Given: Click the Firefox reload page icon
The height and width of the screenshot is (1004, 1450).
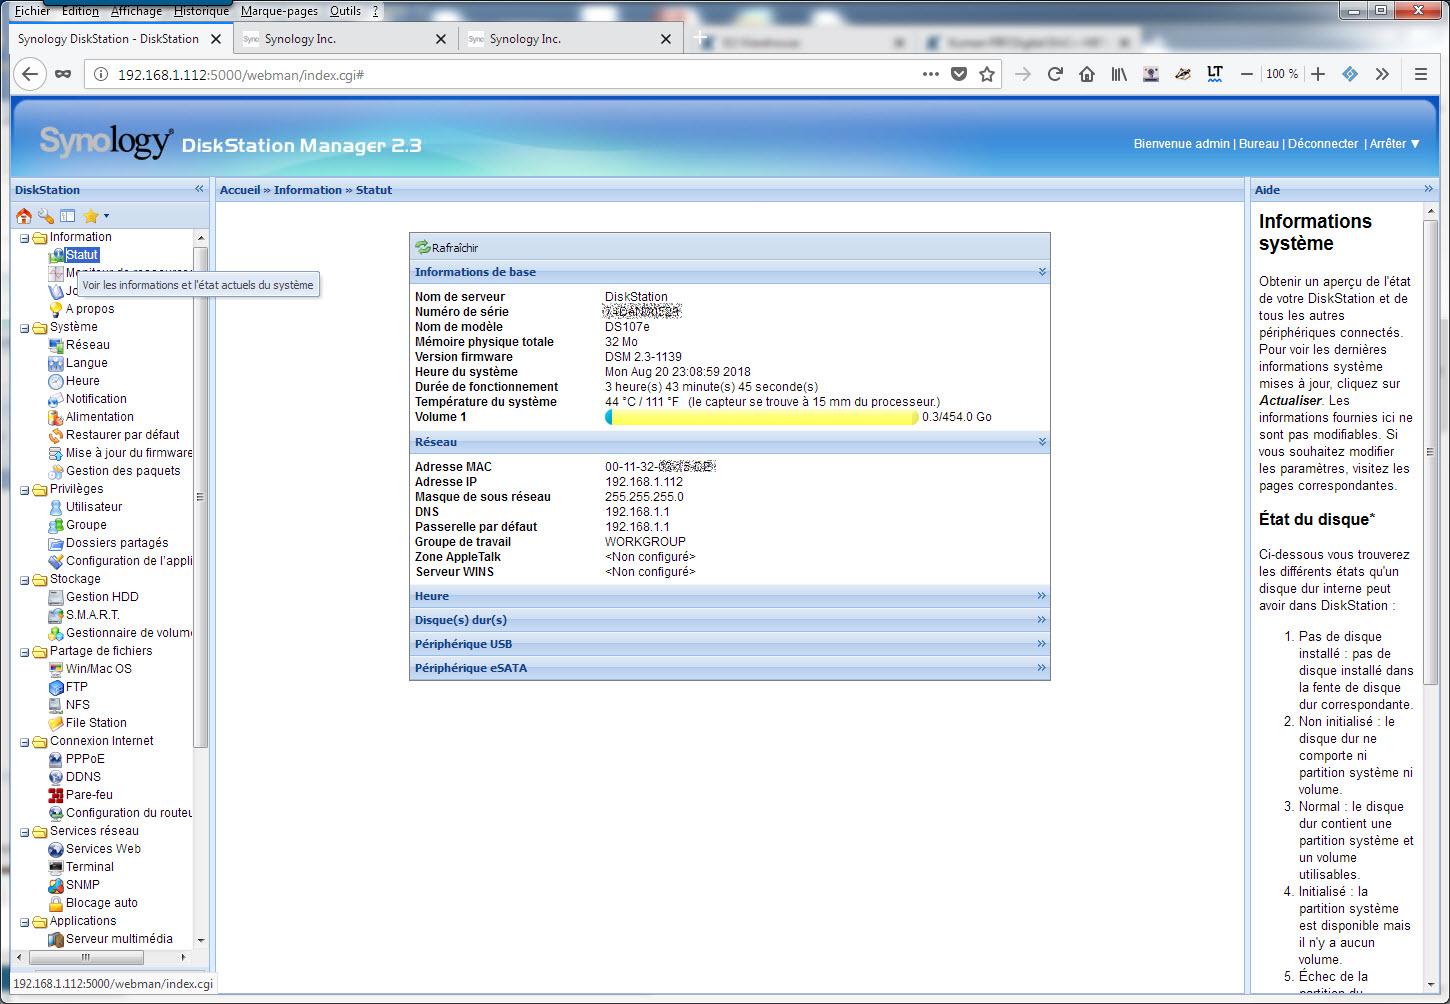Looking at the screenshot, I should [x=1054, y=74].
